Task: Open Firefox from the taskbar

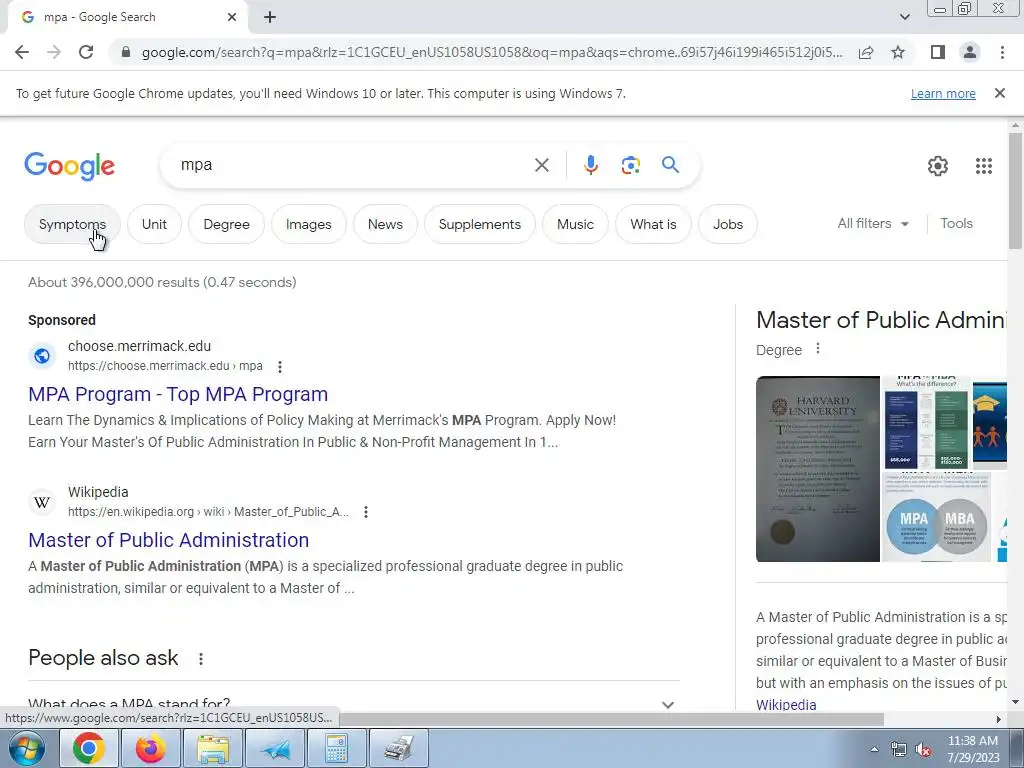Action: (x=150, y=748)
